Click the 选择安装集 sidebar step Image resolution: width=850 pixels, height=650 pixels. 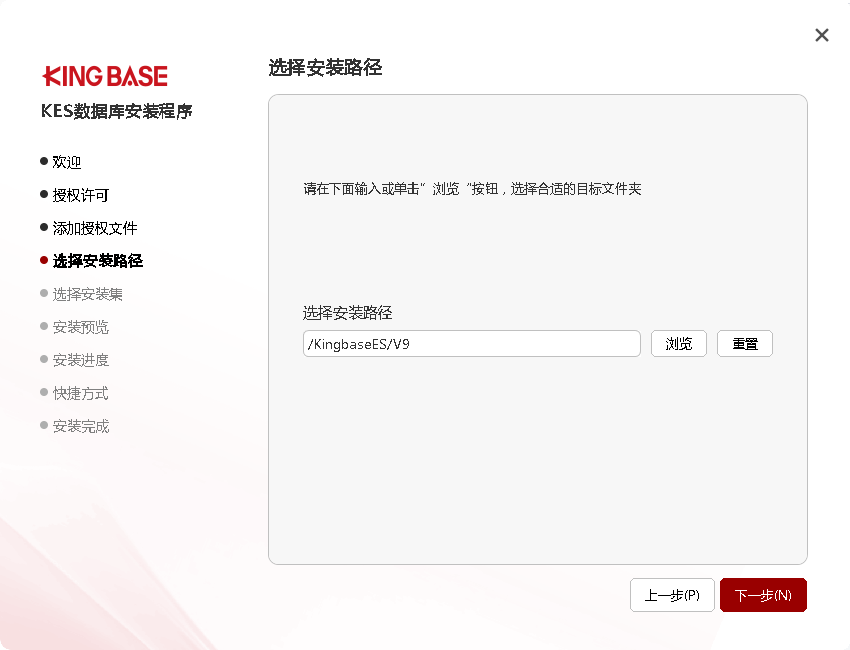[x=88, y=294]
